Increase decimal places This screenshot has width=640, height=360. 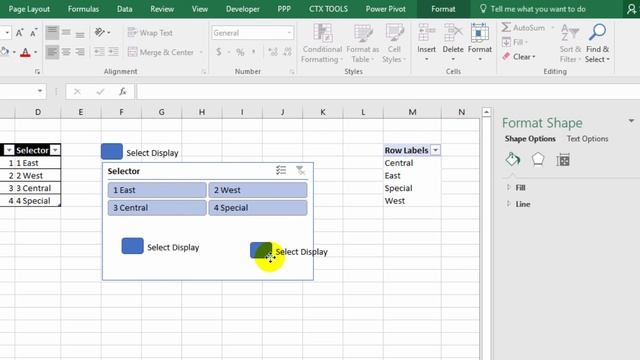273,52
